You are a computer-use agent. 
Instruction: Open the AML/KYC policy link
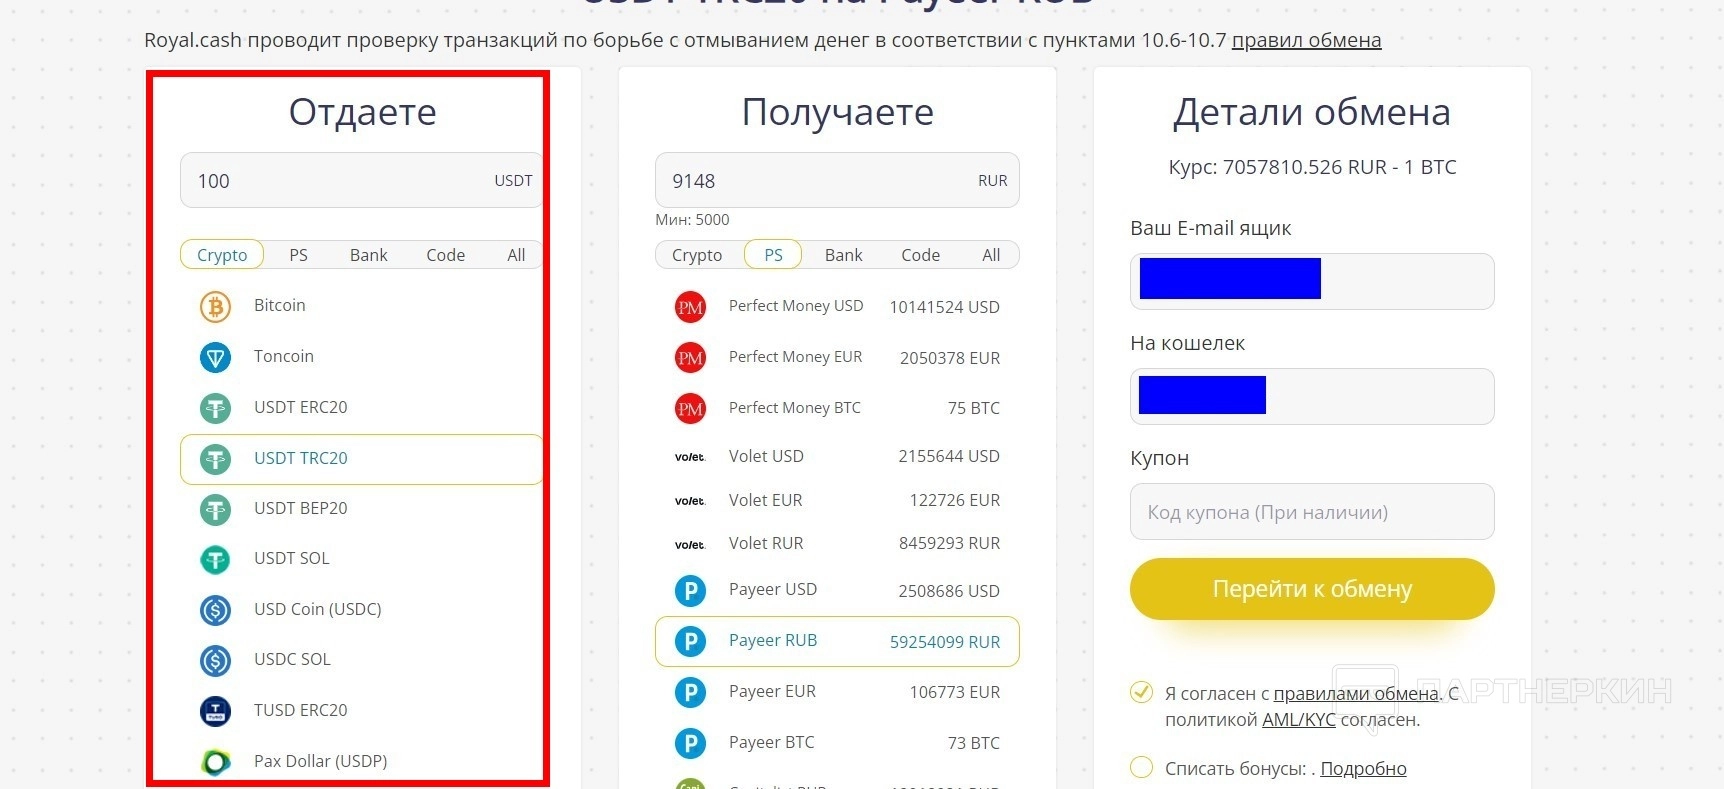pyautogui.click(x=1298, y=719)
